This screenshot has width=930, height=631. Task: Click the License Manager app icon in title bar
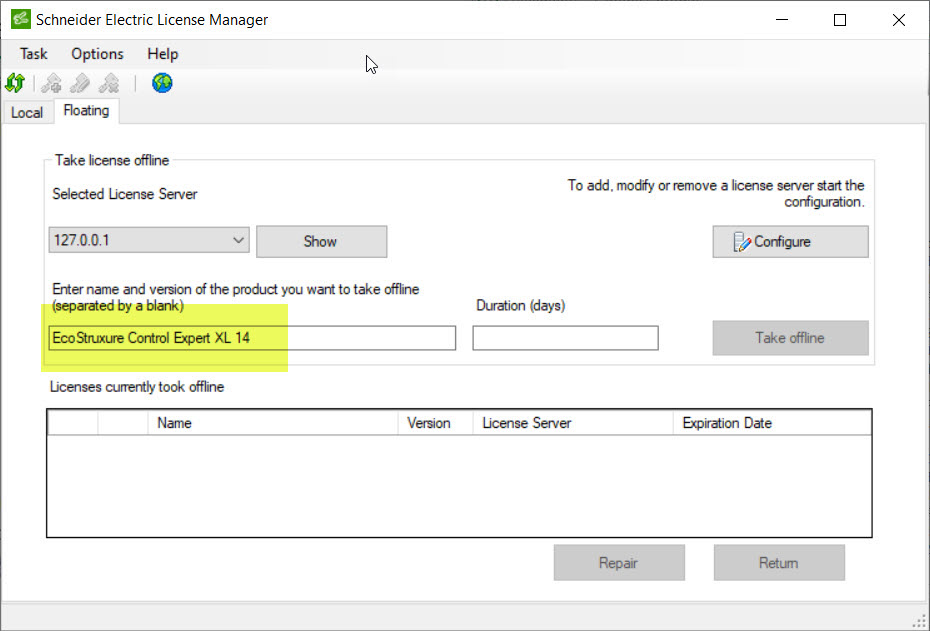click(21, 19)
